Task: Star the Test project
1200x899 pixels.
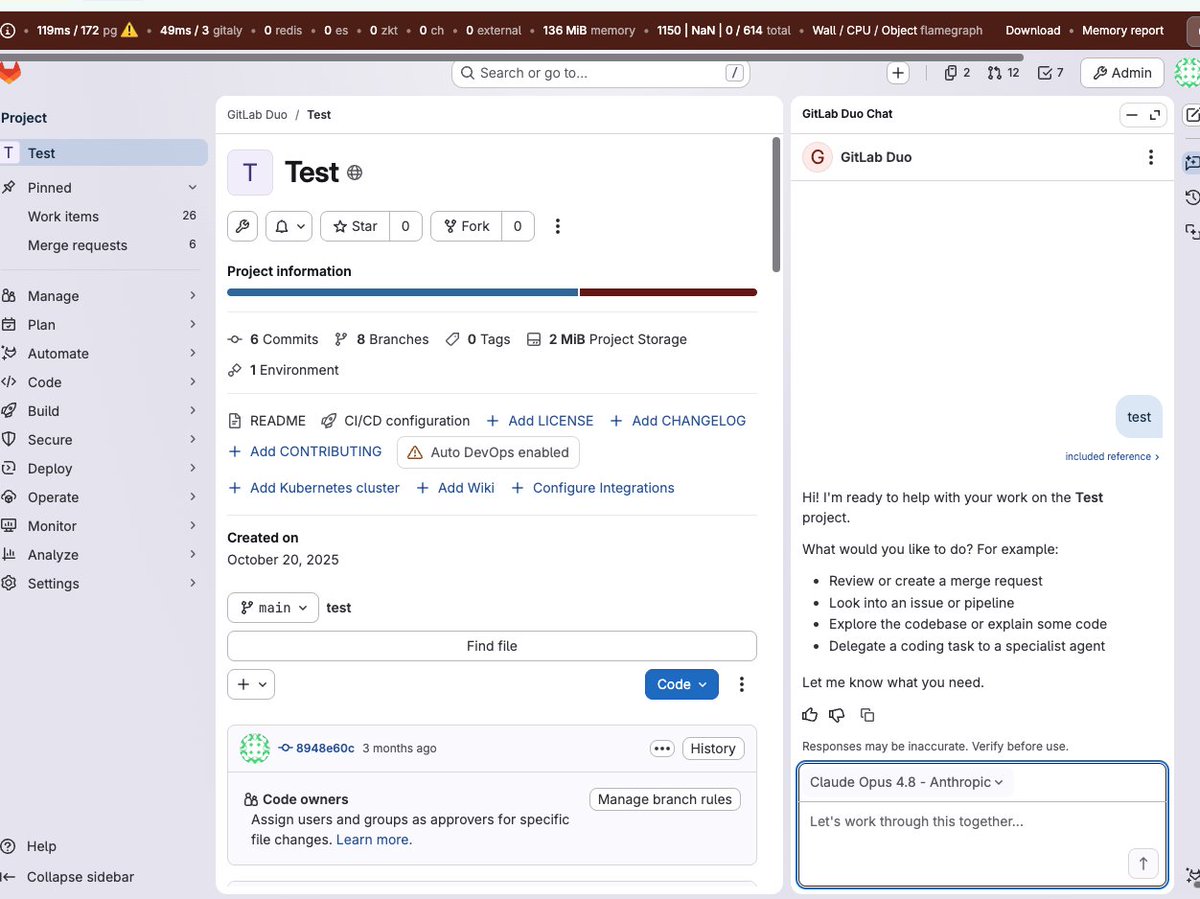Action: [355, 226]
